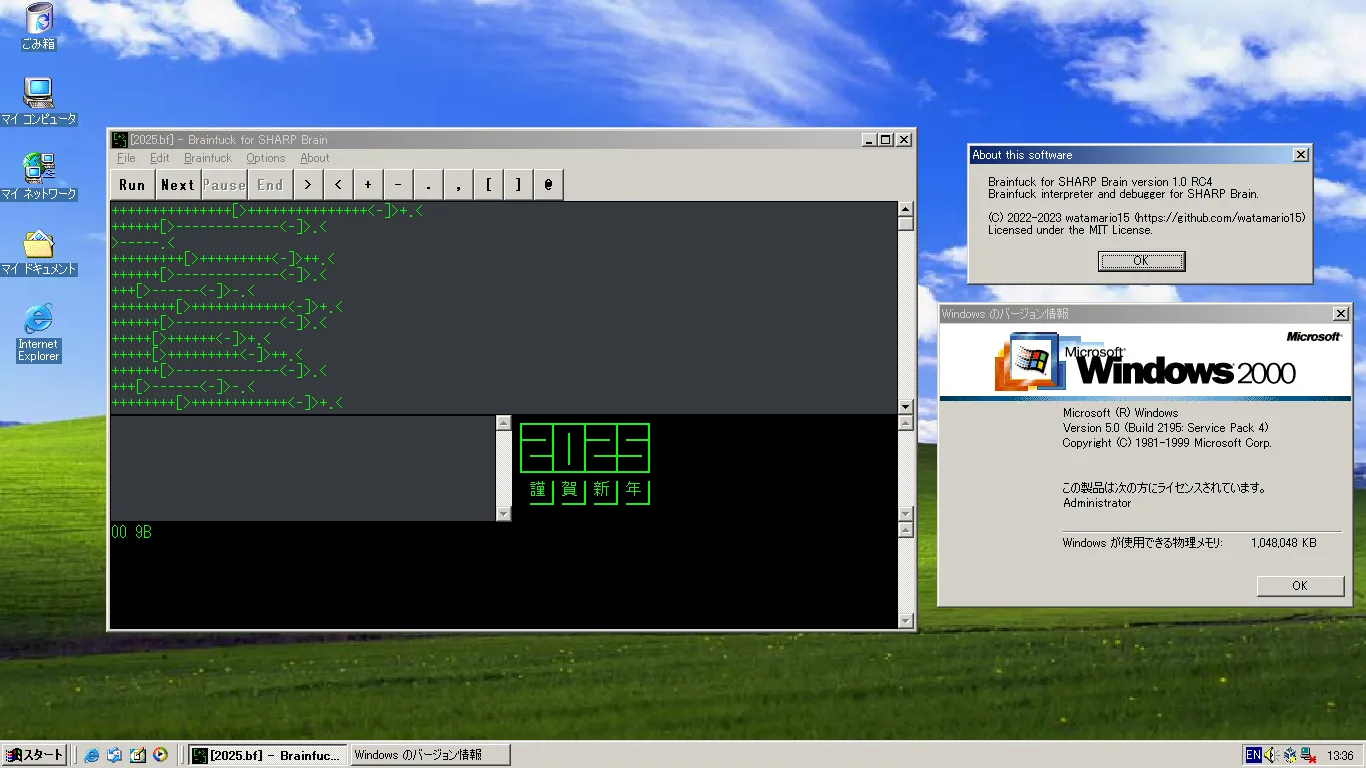Click code editor scrollbar down arrow

click(906, 407)
